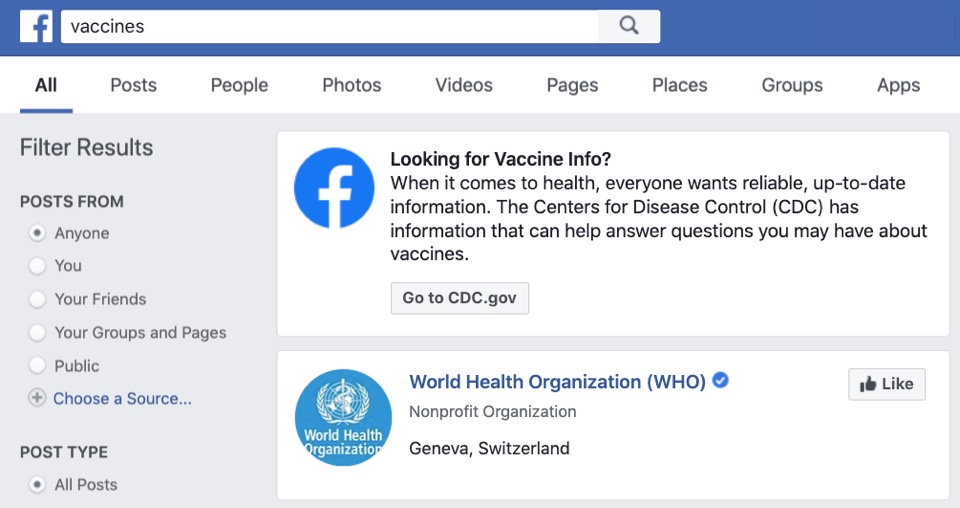This screenshot has width=960, height=508.
Task: Expand Choose a Source options
Action: (122, 398)
